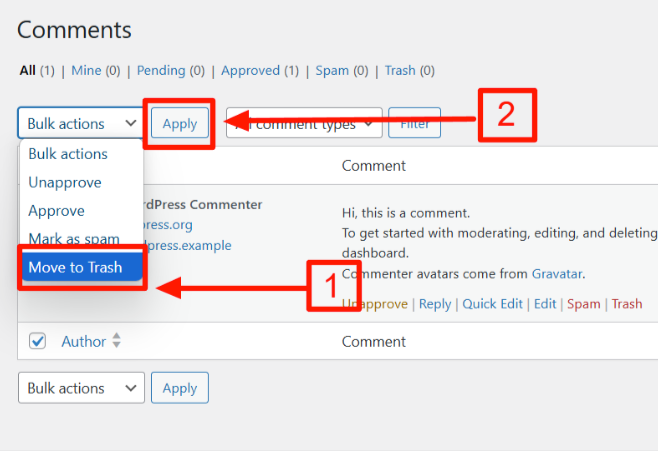Select Approve in the bulk actions list
658x451 pixels.
pyautogui.click(x=57, y=211)
